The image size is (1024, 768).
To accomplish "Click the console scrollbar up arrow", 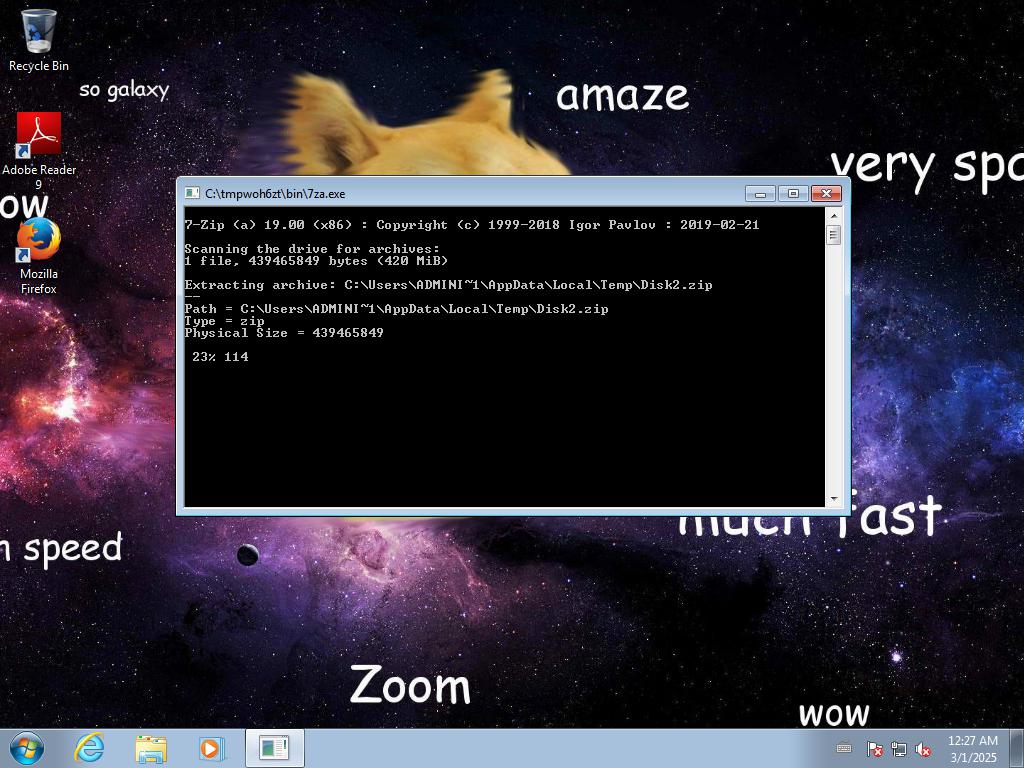I will [833, 215].
